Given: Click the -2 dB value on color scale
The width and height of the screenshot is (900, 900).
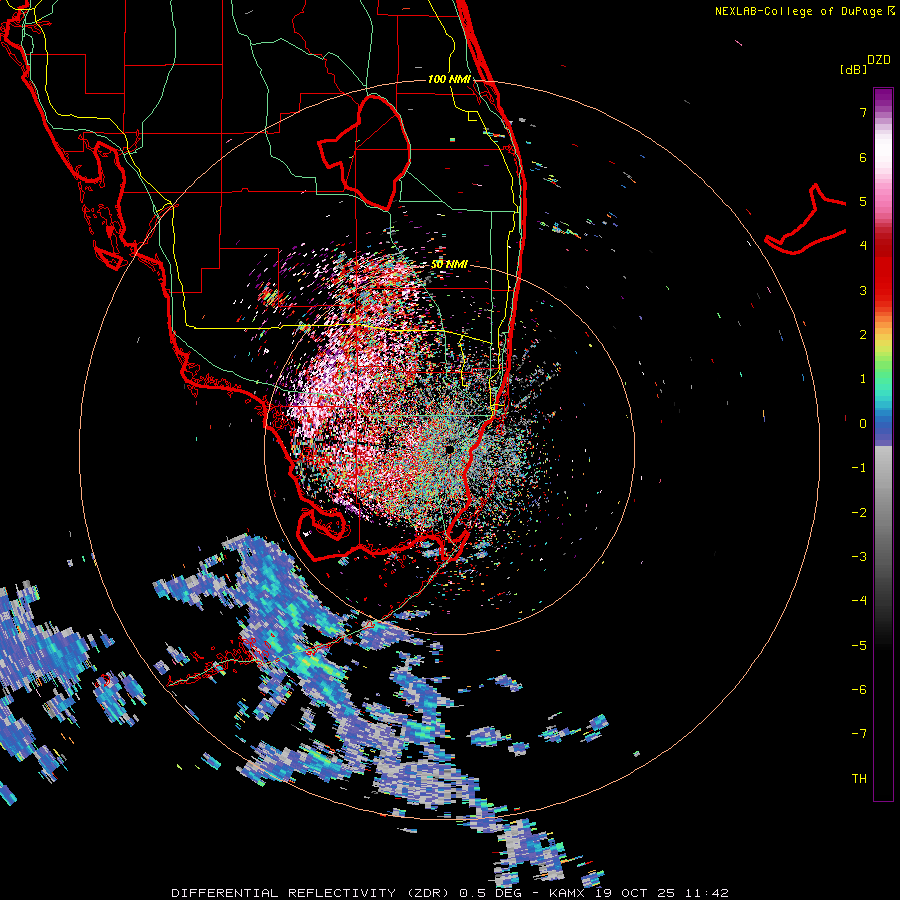Looking at the screenshot, I should coord(859,513).
